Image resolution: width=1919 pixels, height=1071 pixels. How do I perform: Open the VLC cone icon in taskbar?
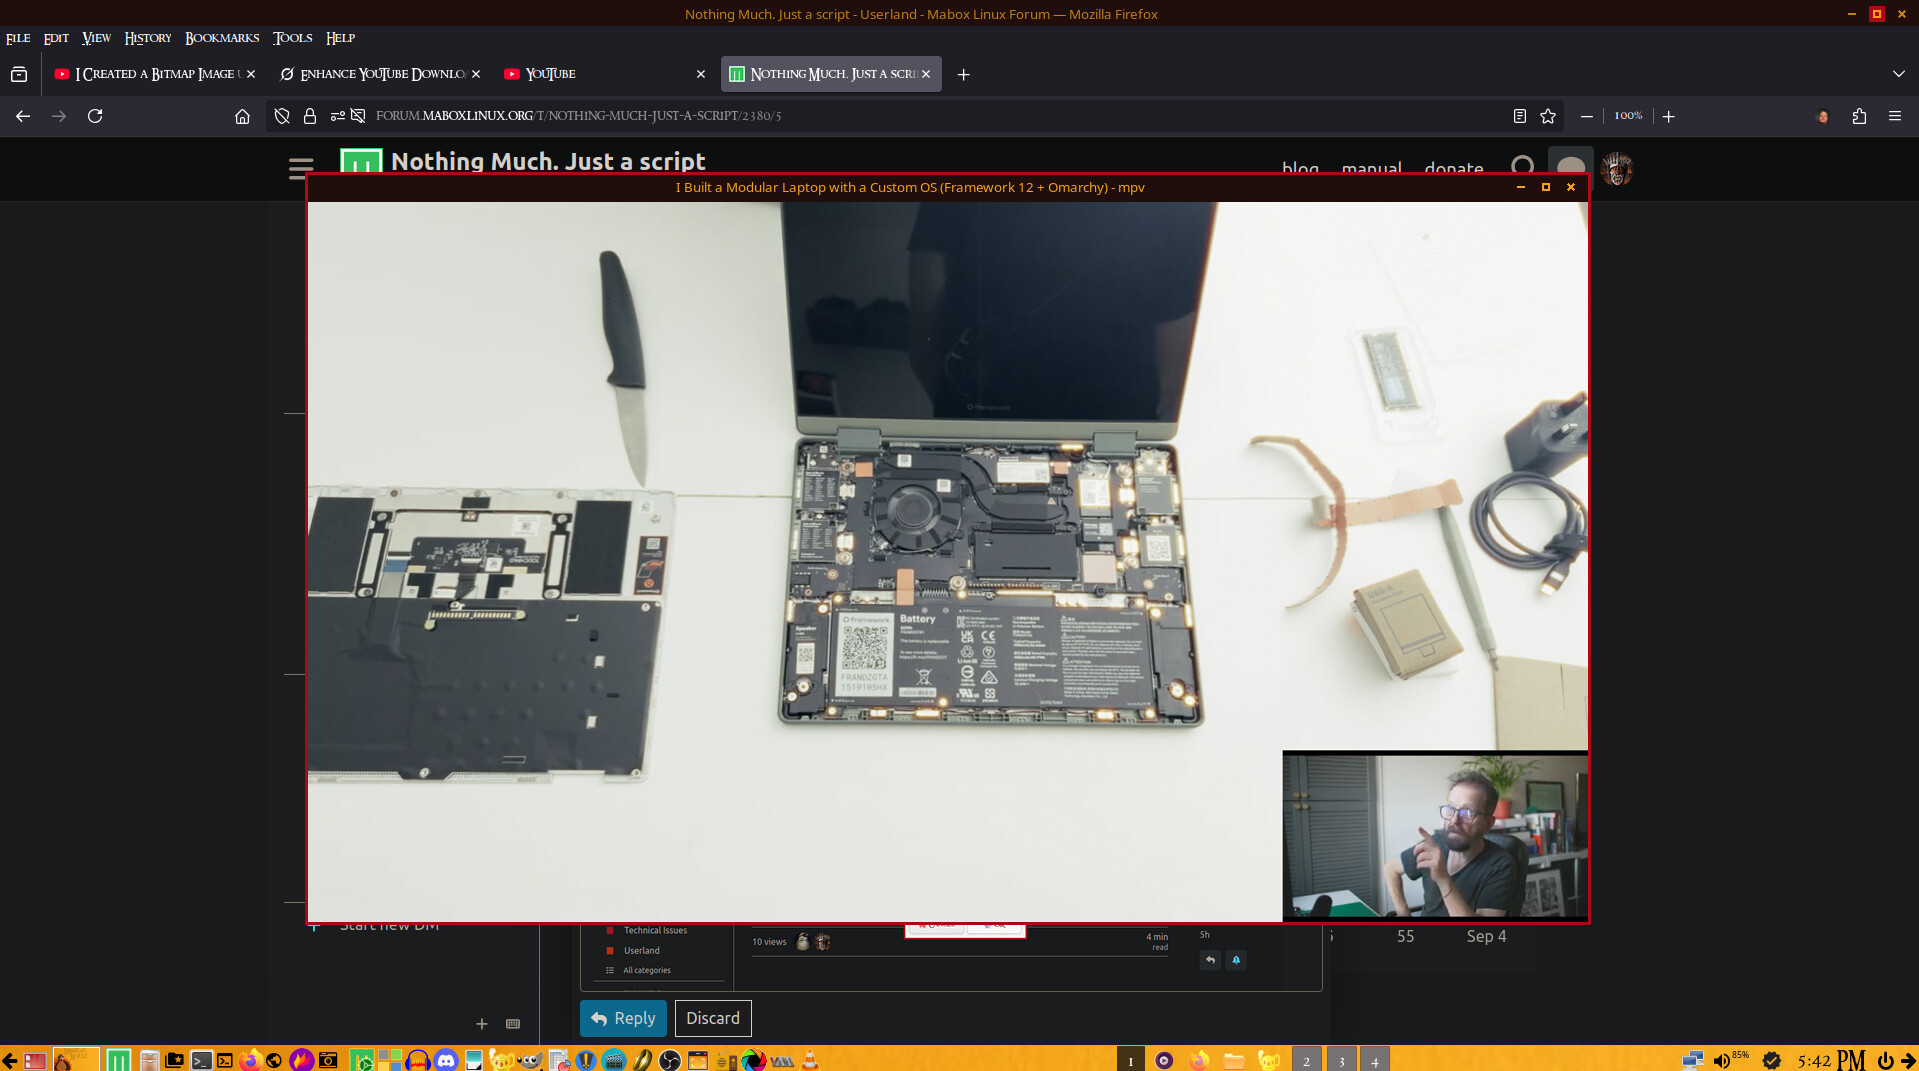point(810,1060)
